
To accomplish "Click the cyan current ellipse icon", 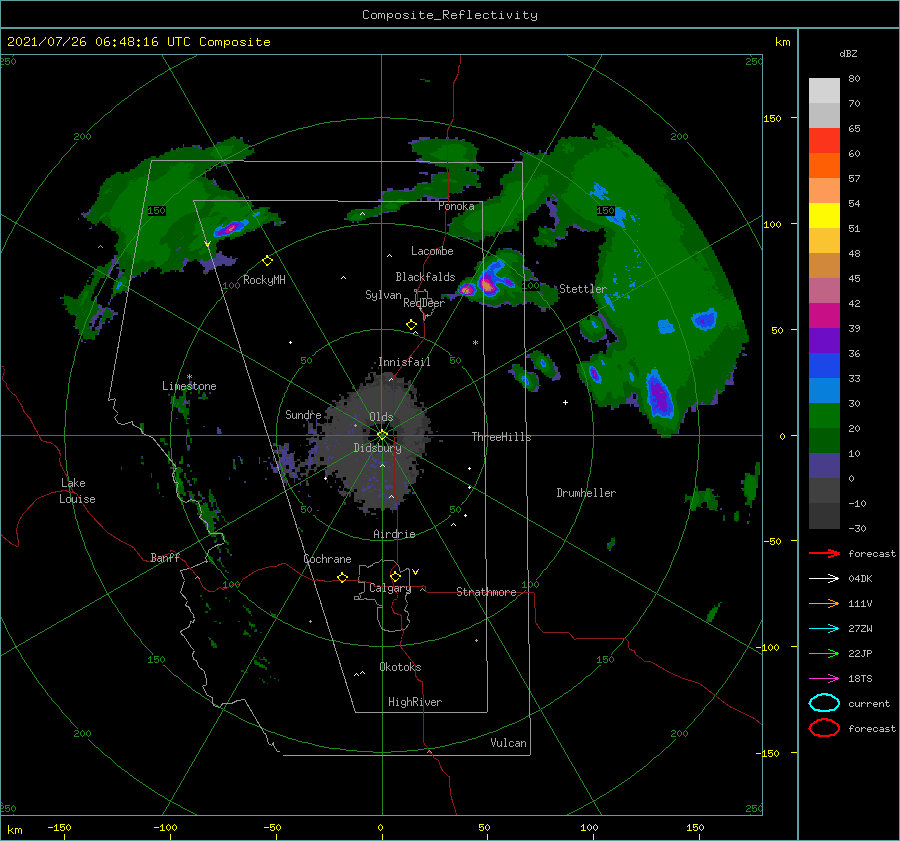I will (824, 703).
